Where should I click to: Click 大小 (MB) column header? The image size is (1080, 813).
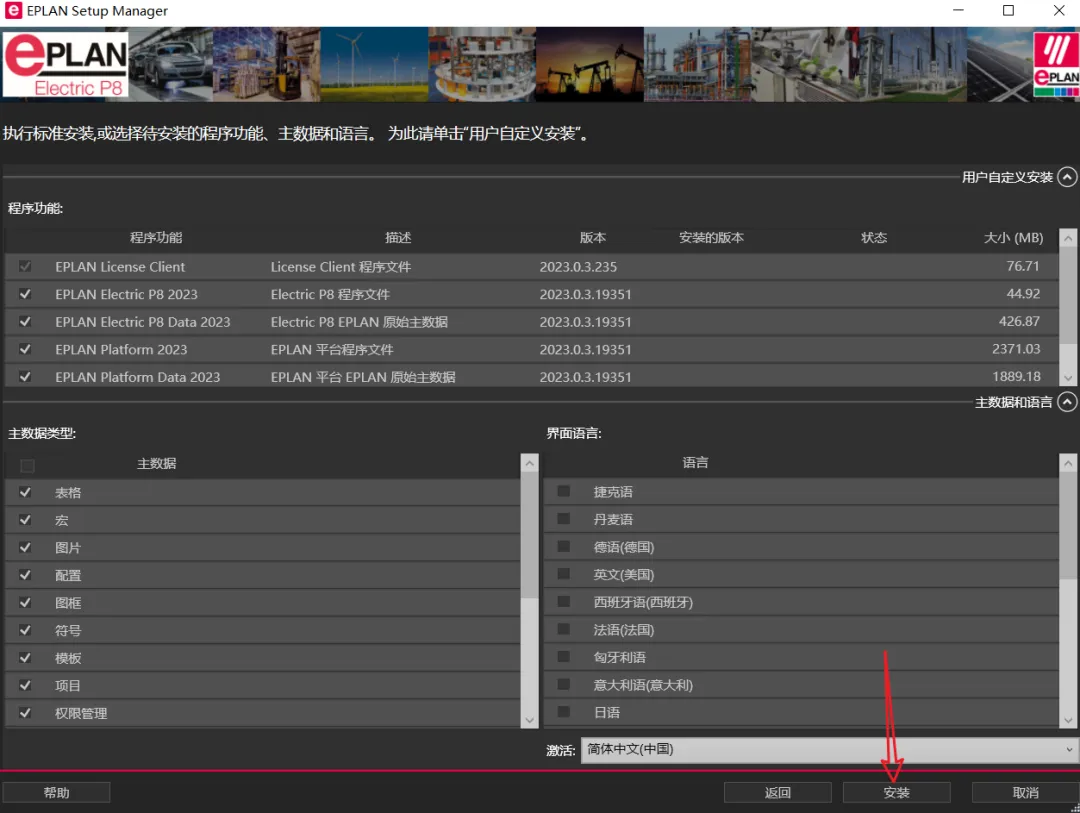pyautogui.click(x=1013, y=238)
